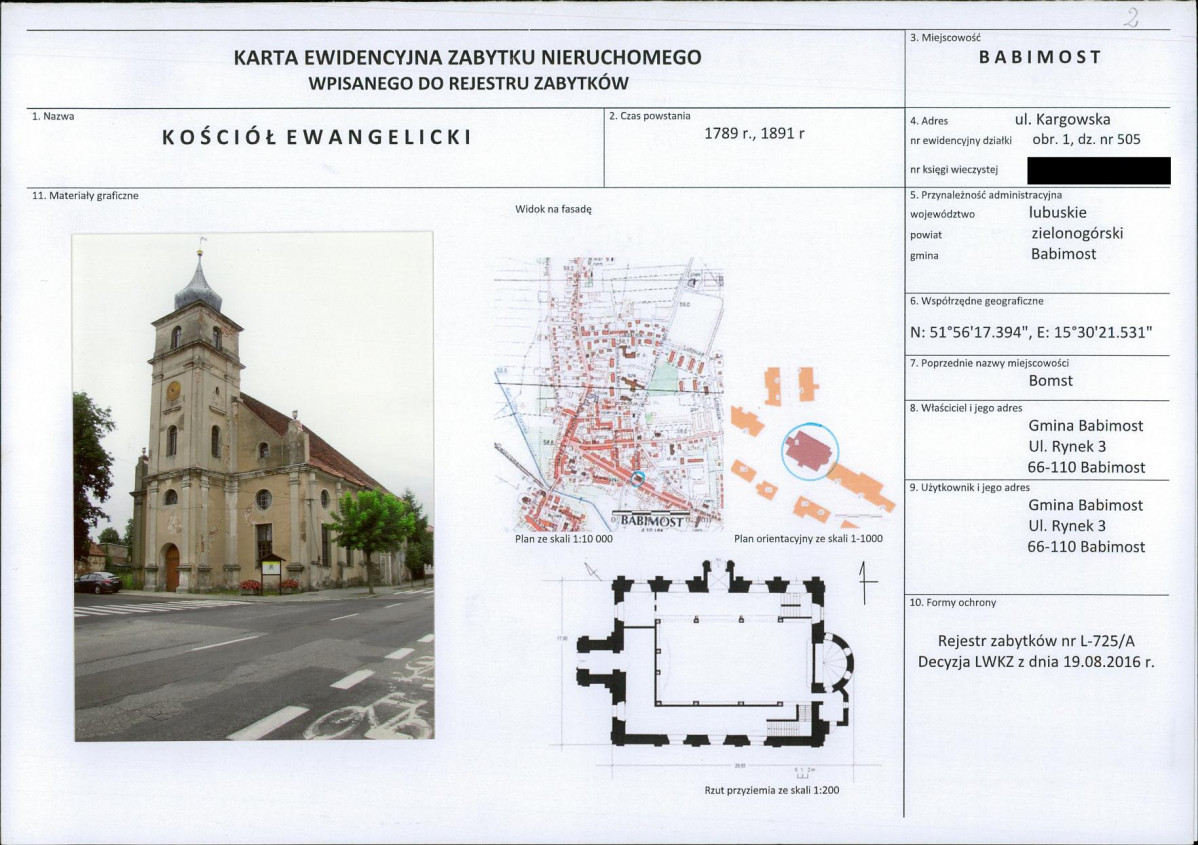The image size is (1198, 845).
Task: Click Gmina Babimost under owner section
Action: 1086,426
